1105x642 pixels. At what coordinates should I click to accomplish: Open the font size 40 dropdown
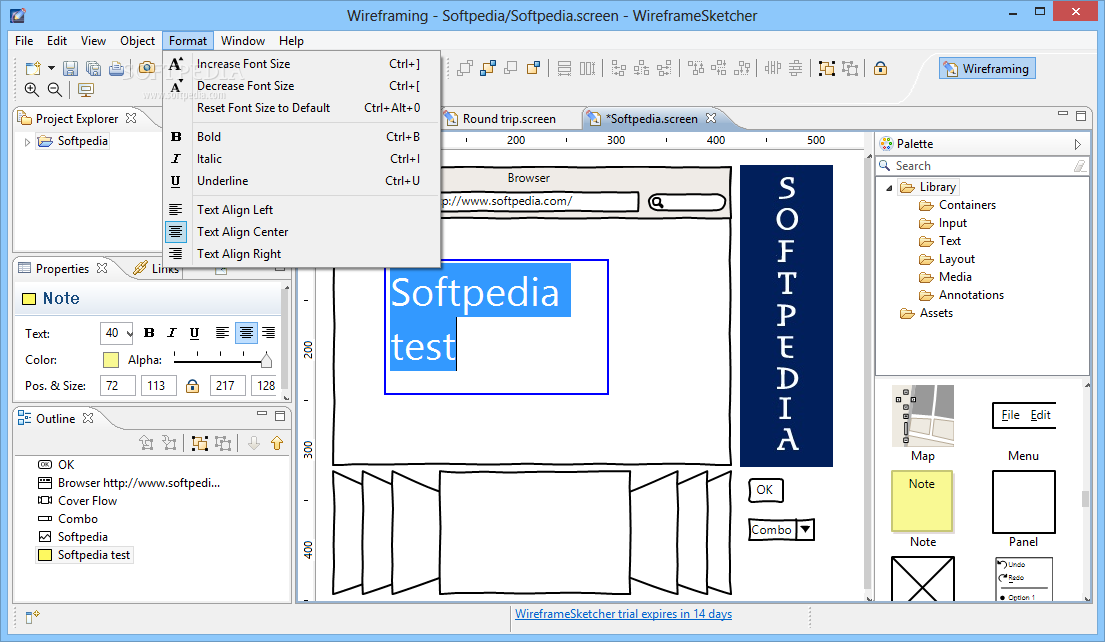pos(129,333)
